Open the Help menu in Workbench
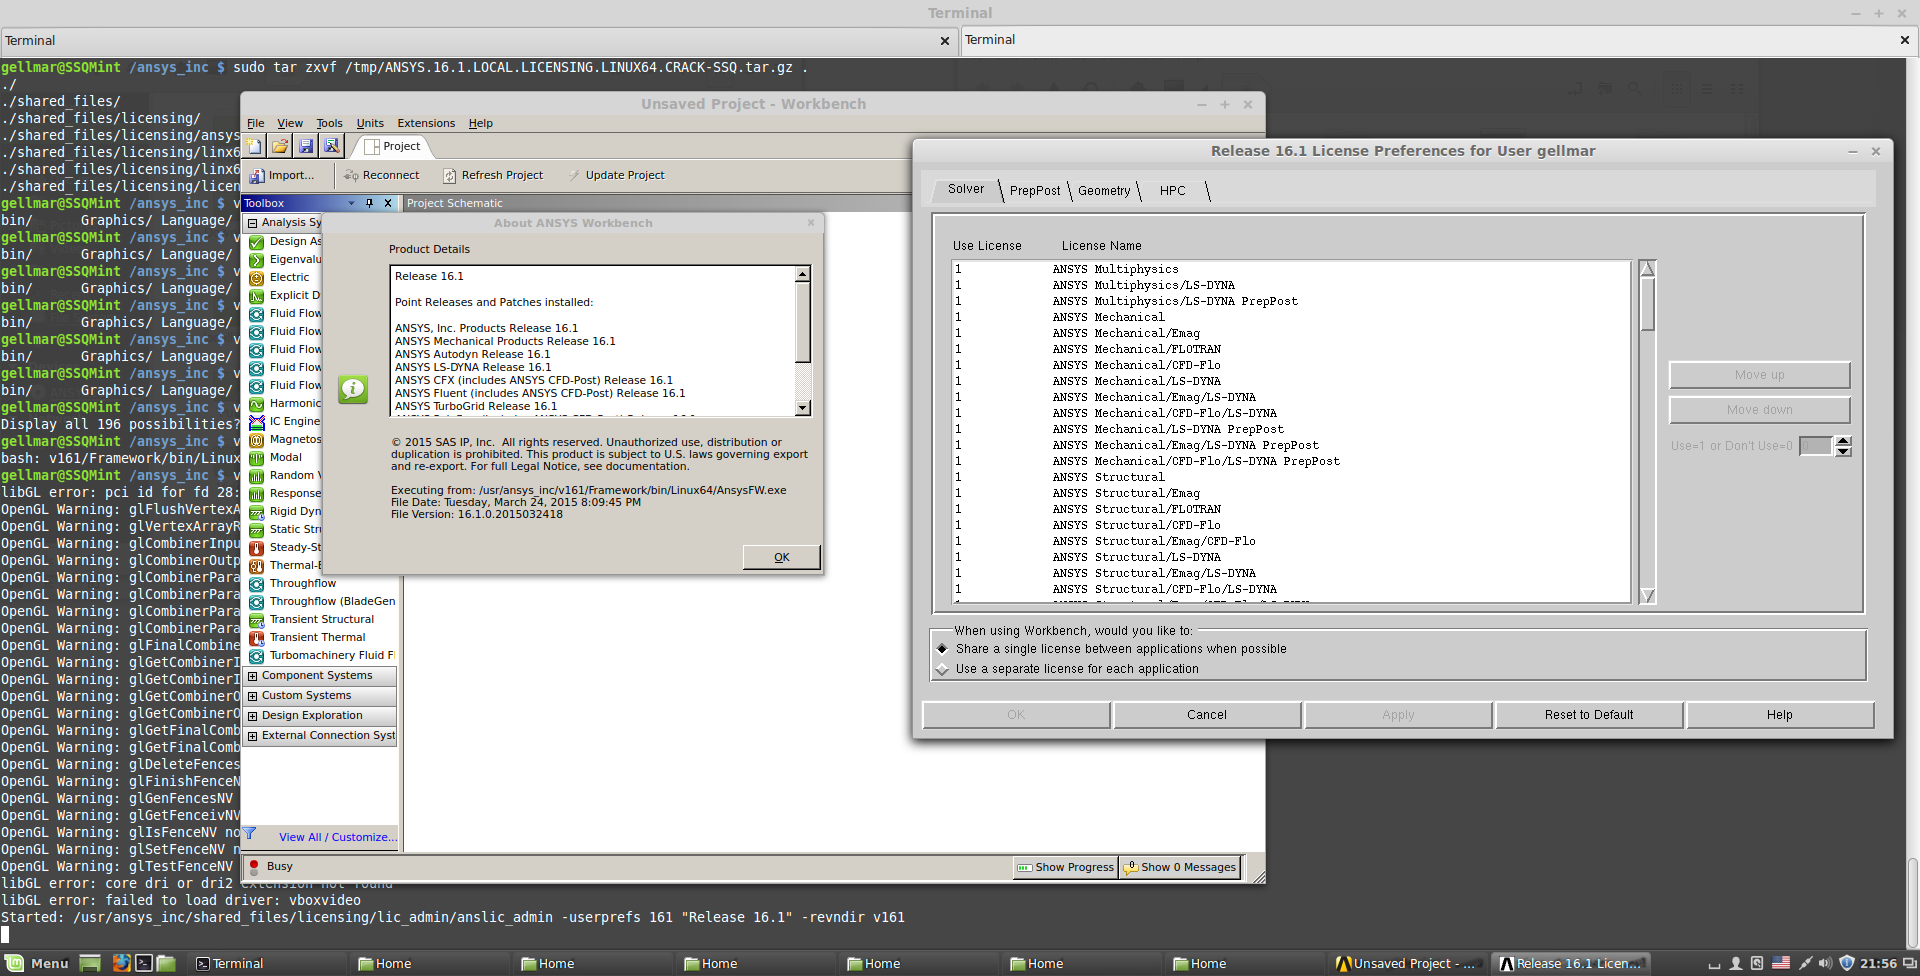 point(481,124)
